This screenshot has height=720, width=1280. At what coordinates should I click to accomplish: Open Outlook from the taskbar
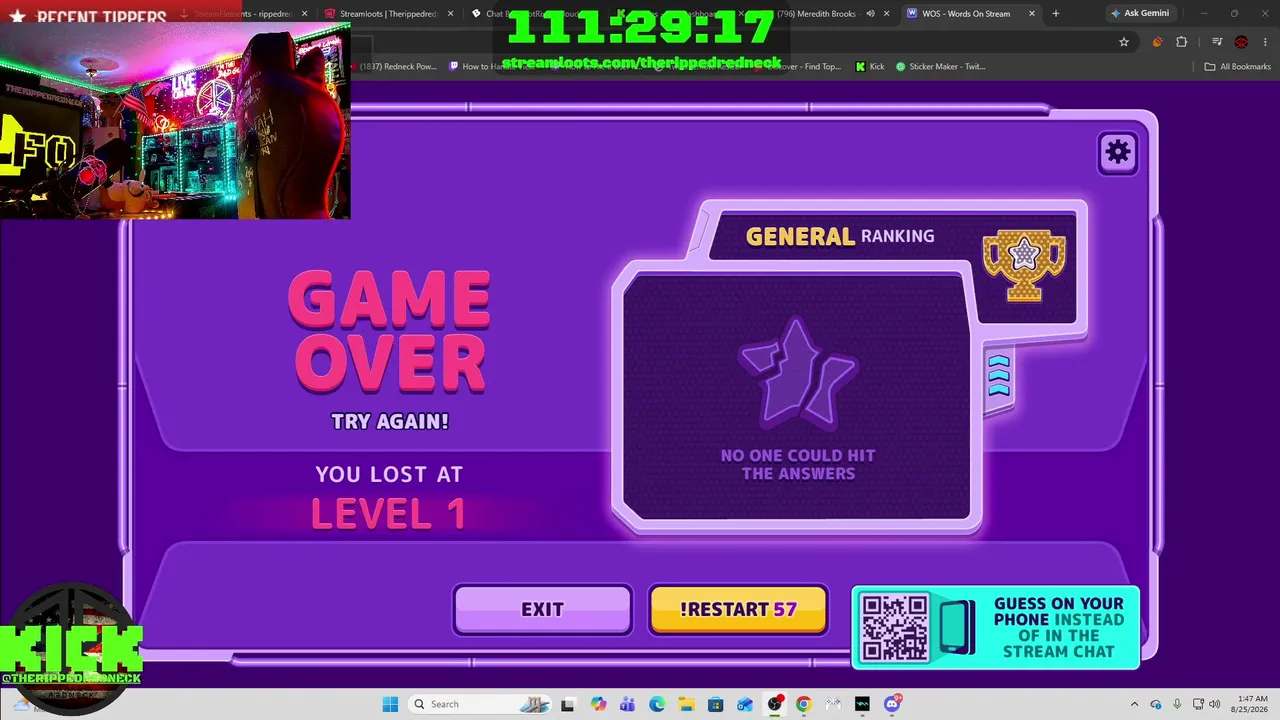pos(744,704)
